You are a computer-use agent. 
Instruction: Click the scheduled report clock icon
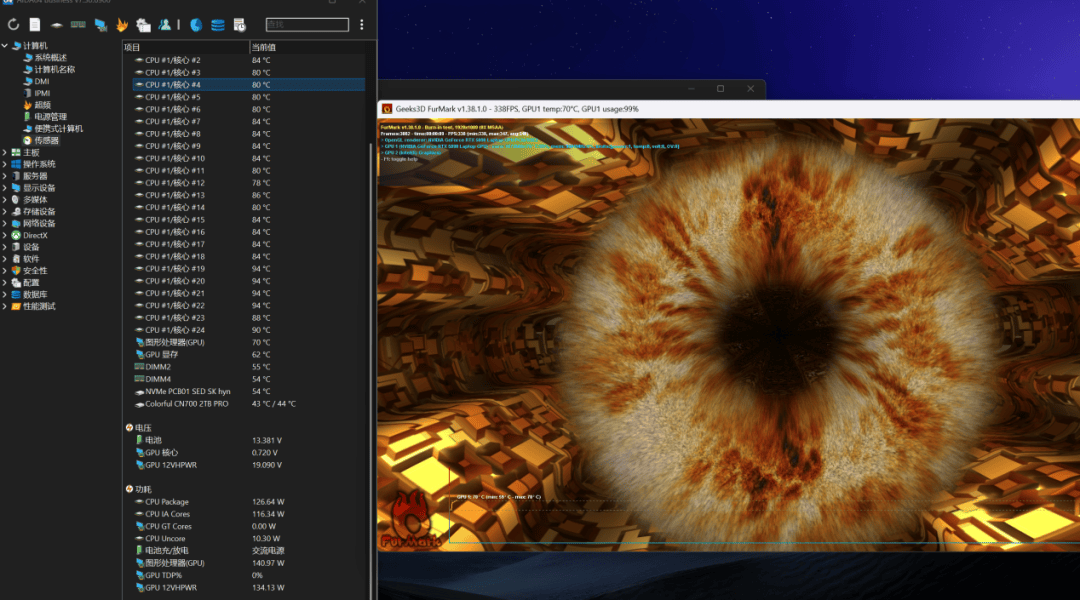tap(240, 25)
